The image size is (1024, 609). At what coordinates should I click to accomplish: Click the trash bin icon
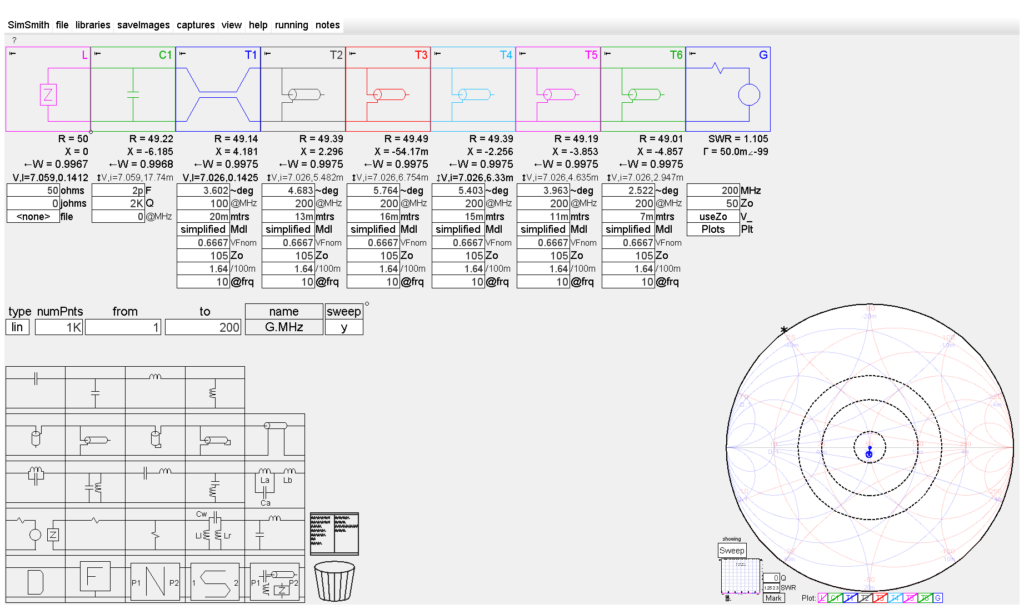334,581
